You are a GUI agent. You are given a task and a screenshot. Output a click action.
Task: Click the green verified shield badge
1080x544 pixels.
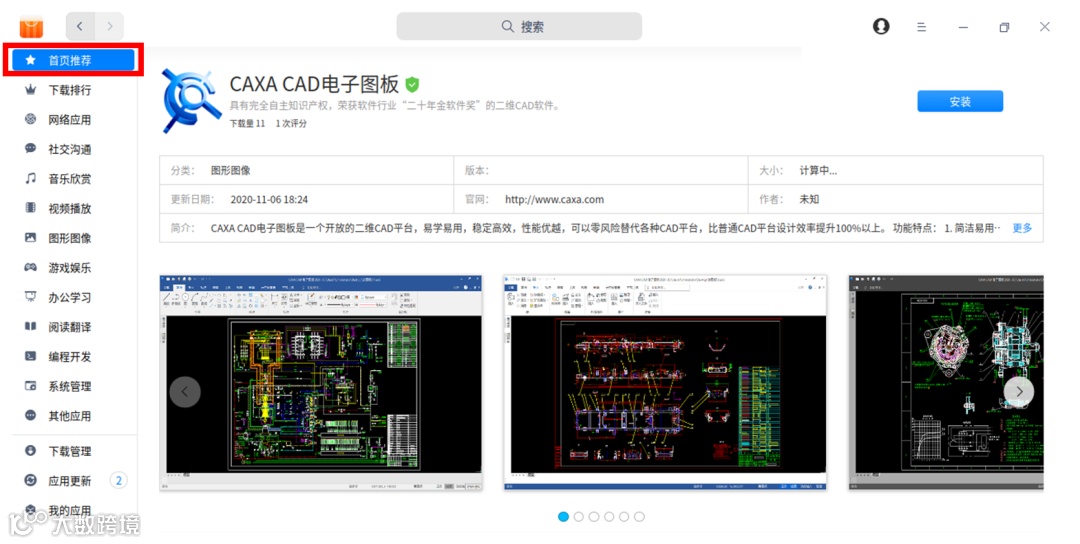point(412,85)
